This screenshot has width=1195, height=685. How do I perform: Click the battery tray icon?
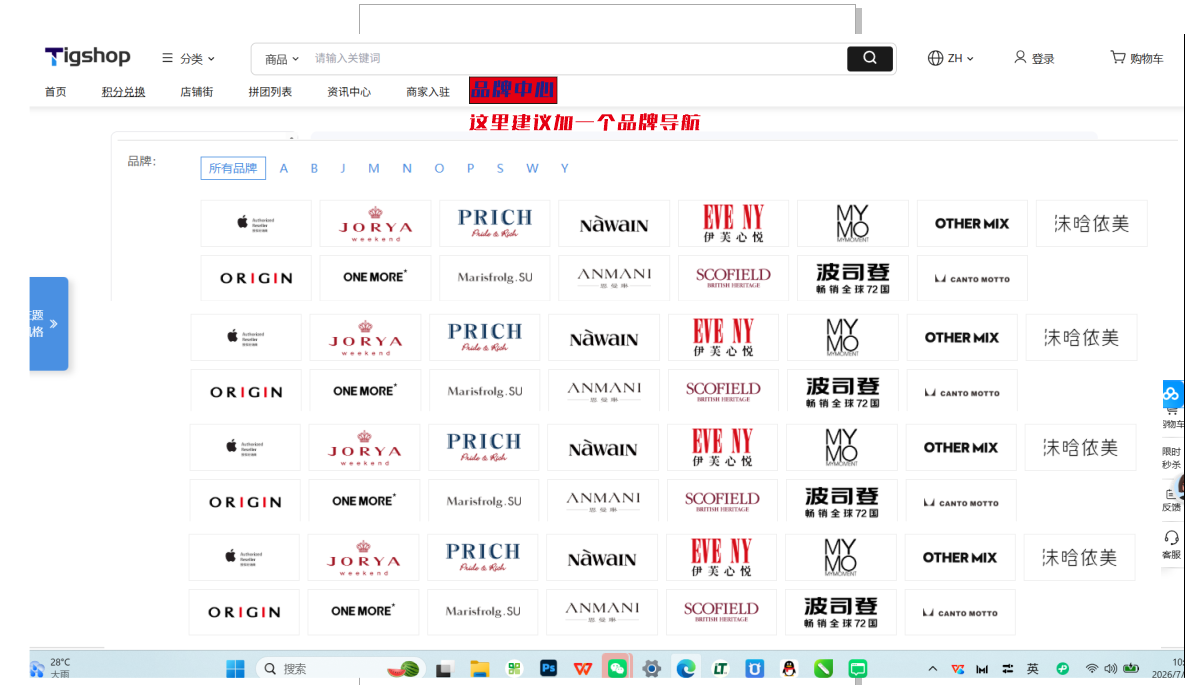pyautogui.click(x=1131, y=669)
